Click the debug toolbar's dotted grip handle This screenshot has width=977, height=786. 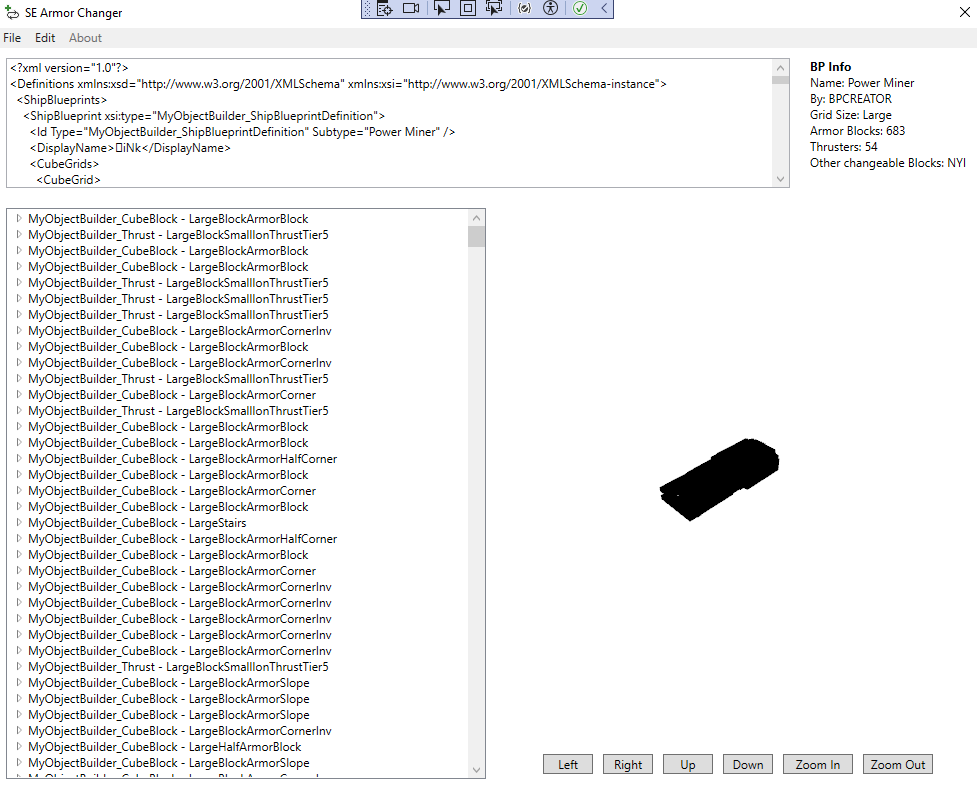pos(367,8)
